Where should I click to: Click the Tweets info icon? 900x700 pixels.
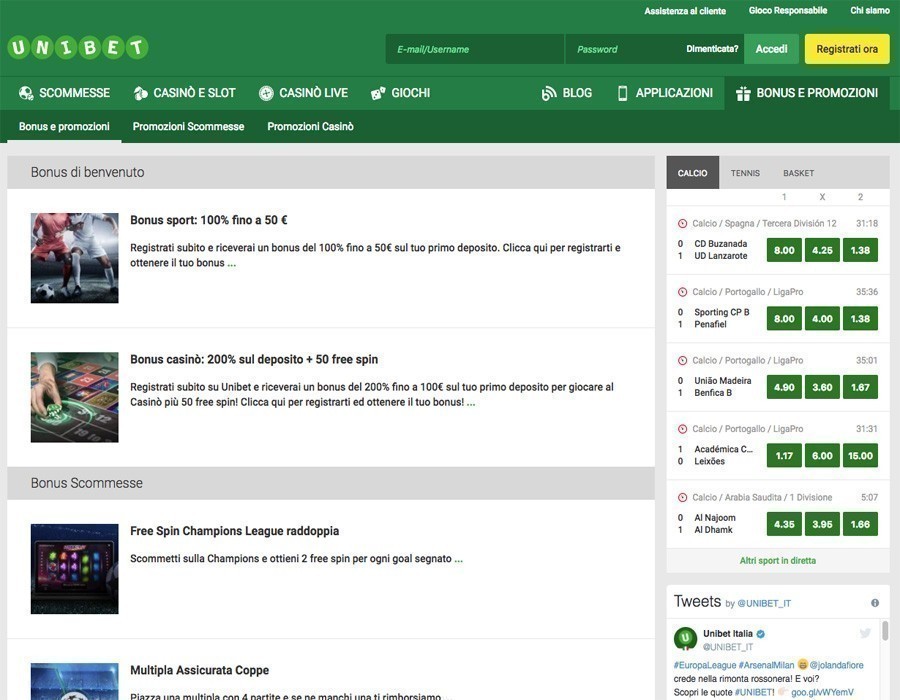point(875,603)
